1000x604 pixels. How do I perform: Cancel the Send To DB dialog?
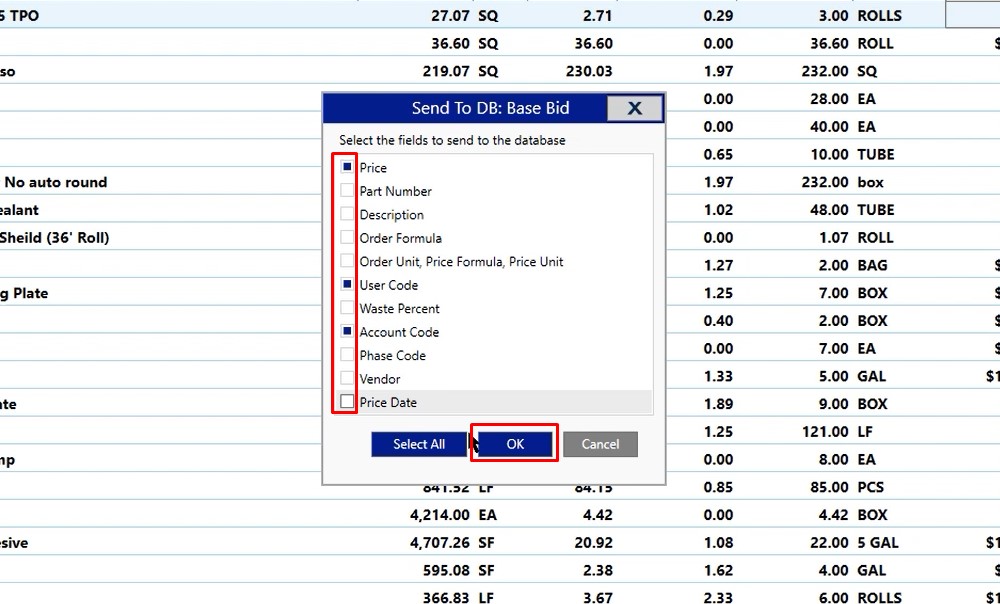600,444
